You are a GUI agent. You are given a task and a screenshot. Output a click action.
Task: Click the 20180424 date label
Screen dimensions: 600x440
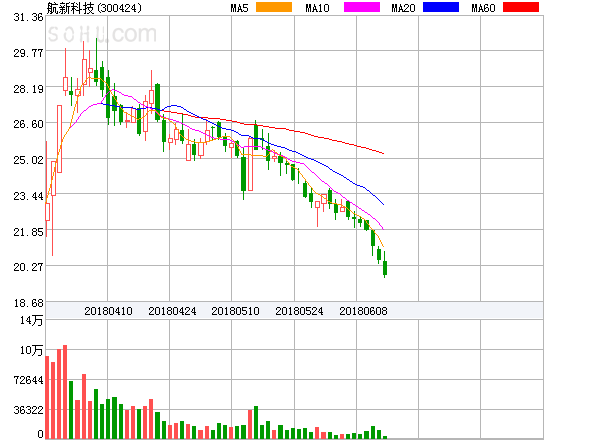172,311
